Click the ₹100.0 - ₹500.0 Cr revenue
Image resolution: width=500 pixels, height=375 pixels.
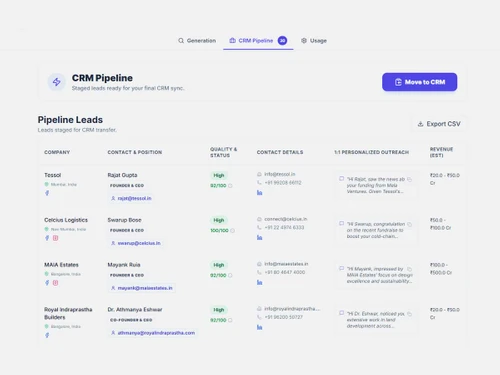(441, 269)
